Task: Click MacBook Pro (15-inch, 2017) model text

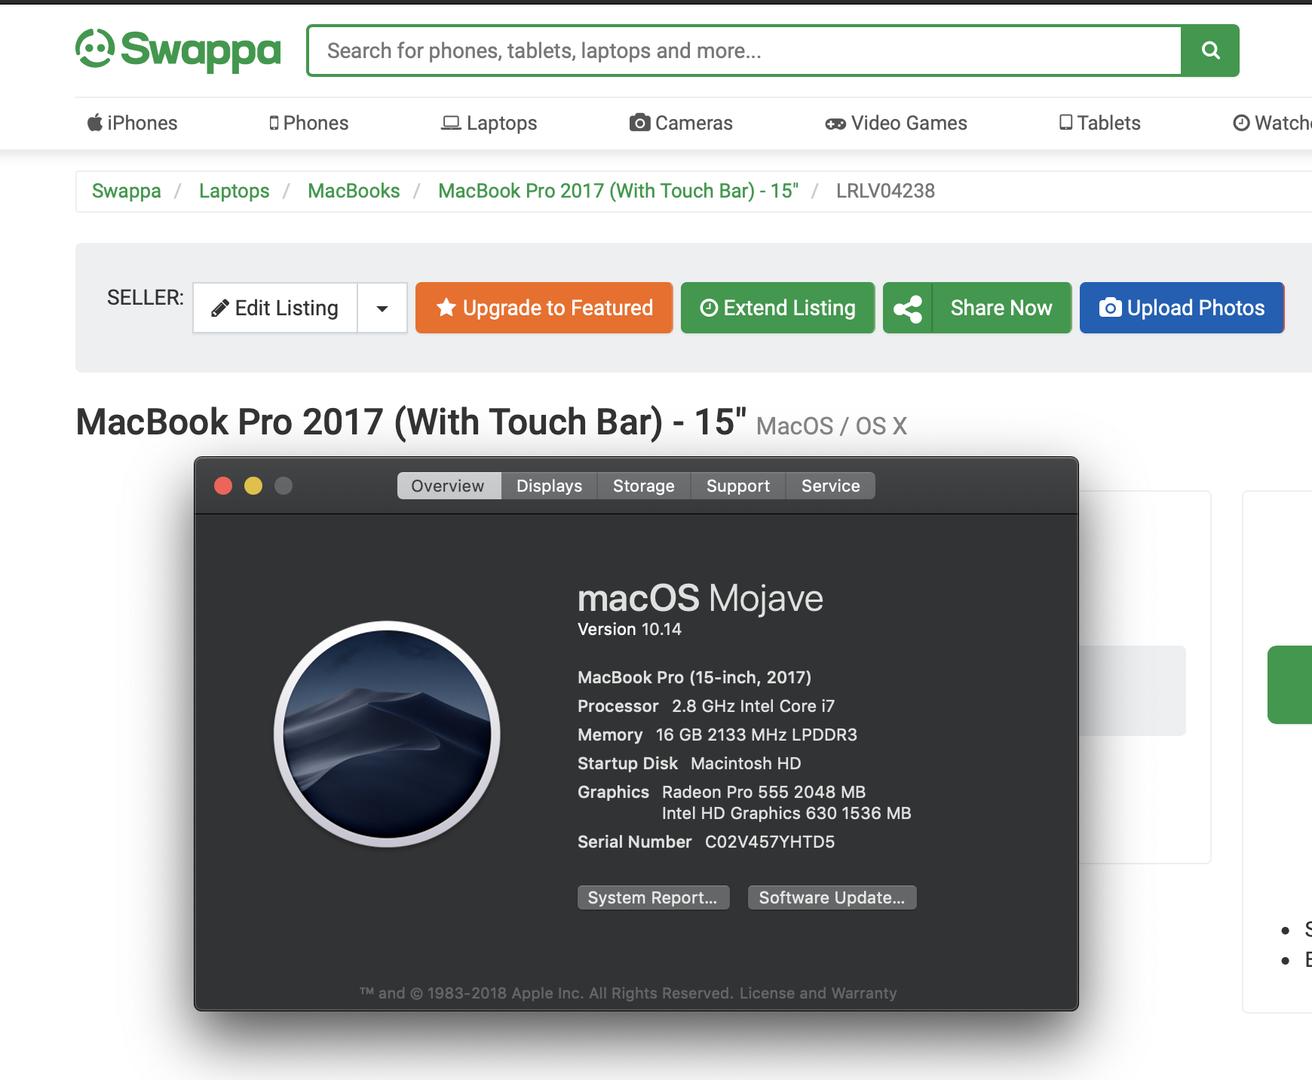Action: (694, 678)
